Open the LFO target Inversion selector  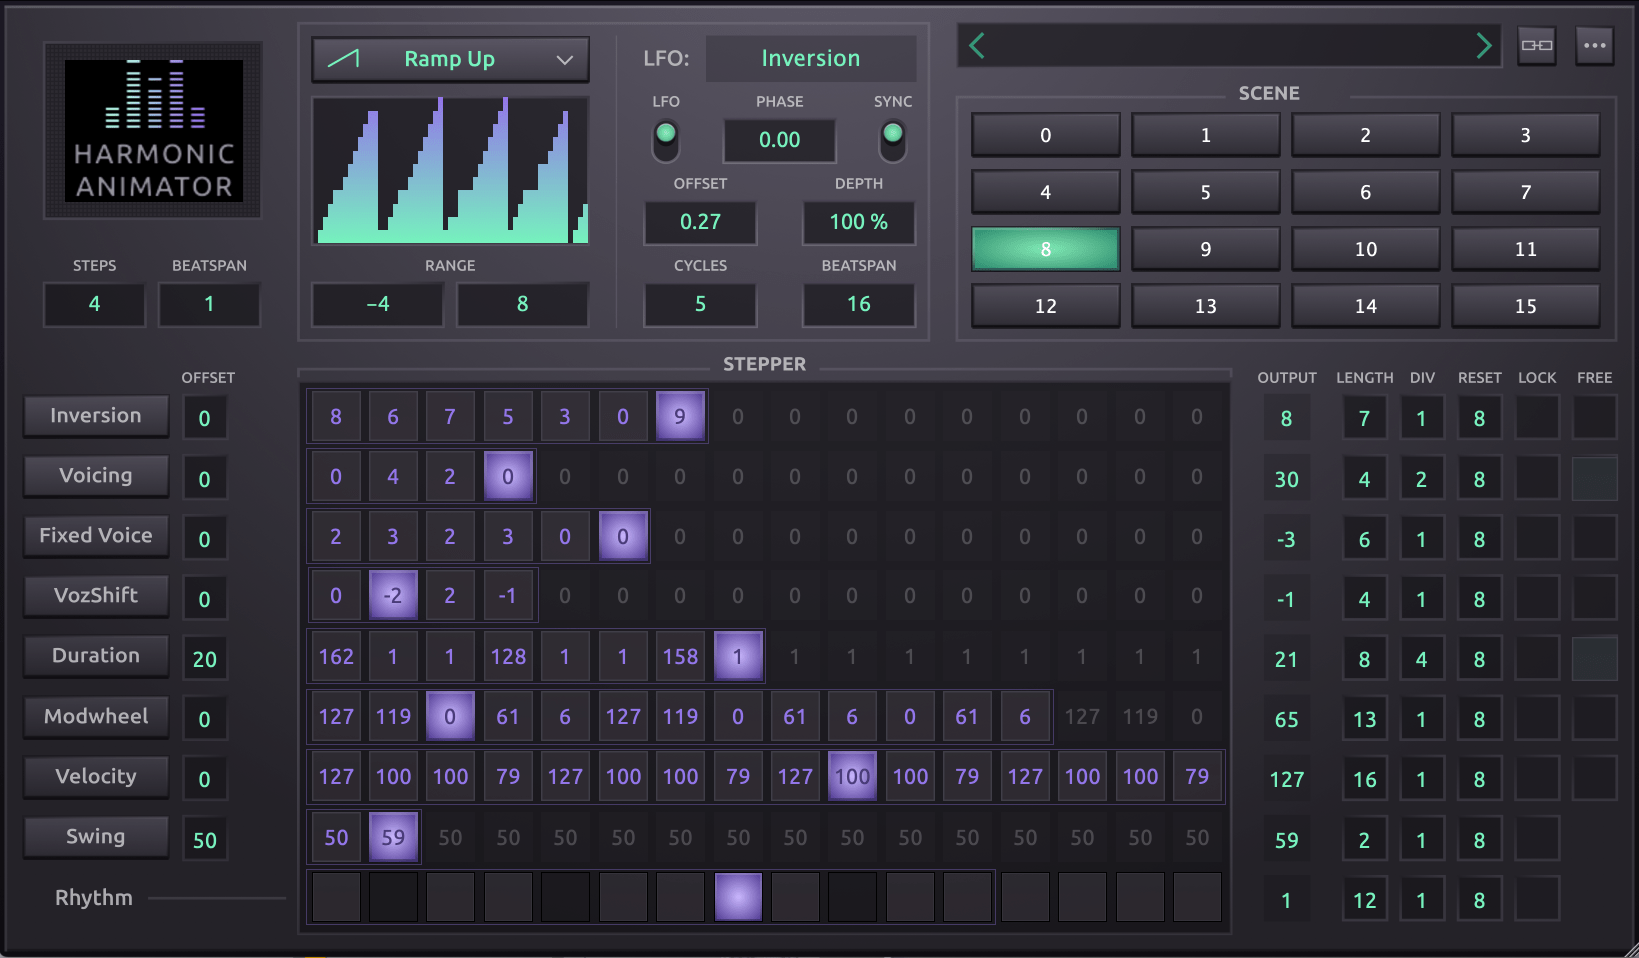click(x=811, y=58)
